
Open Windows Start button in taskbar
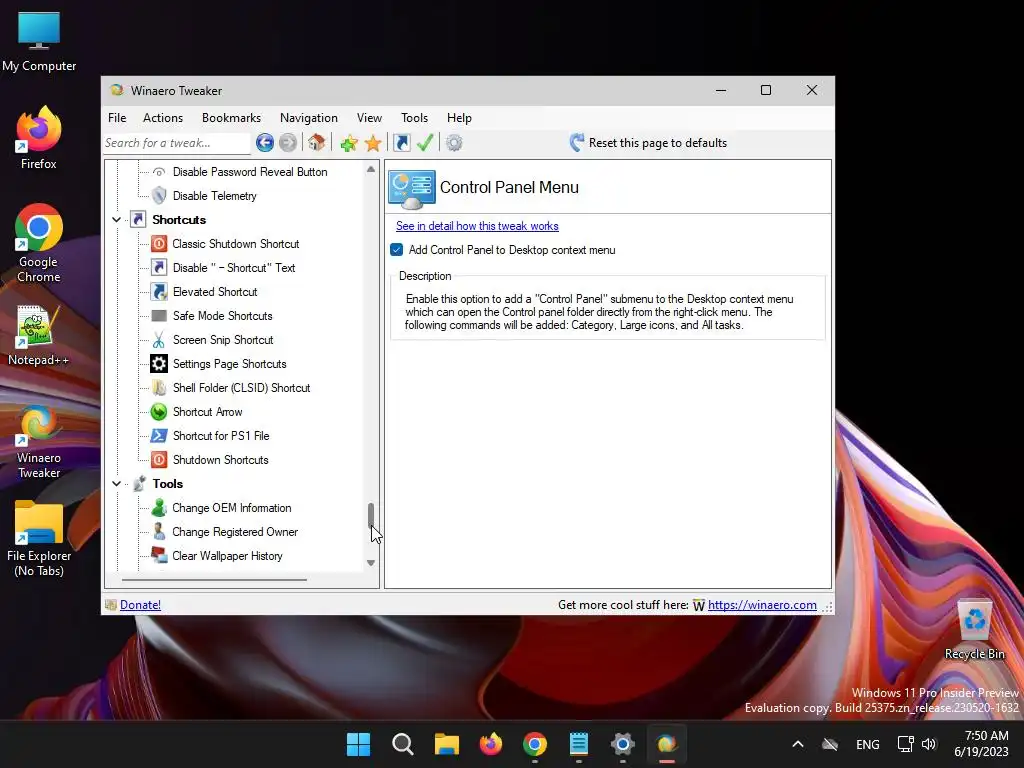coord(358,744)
